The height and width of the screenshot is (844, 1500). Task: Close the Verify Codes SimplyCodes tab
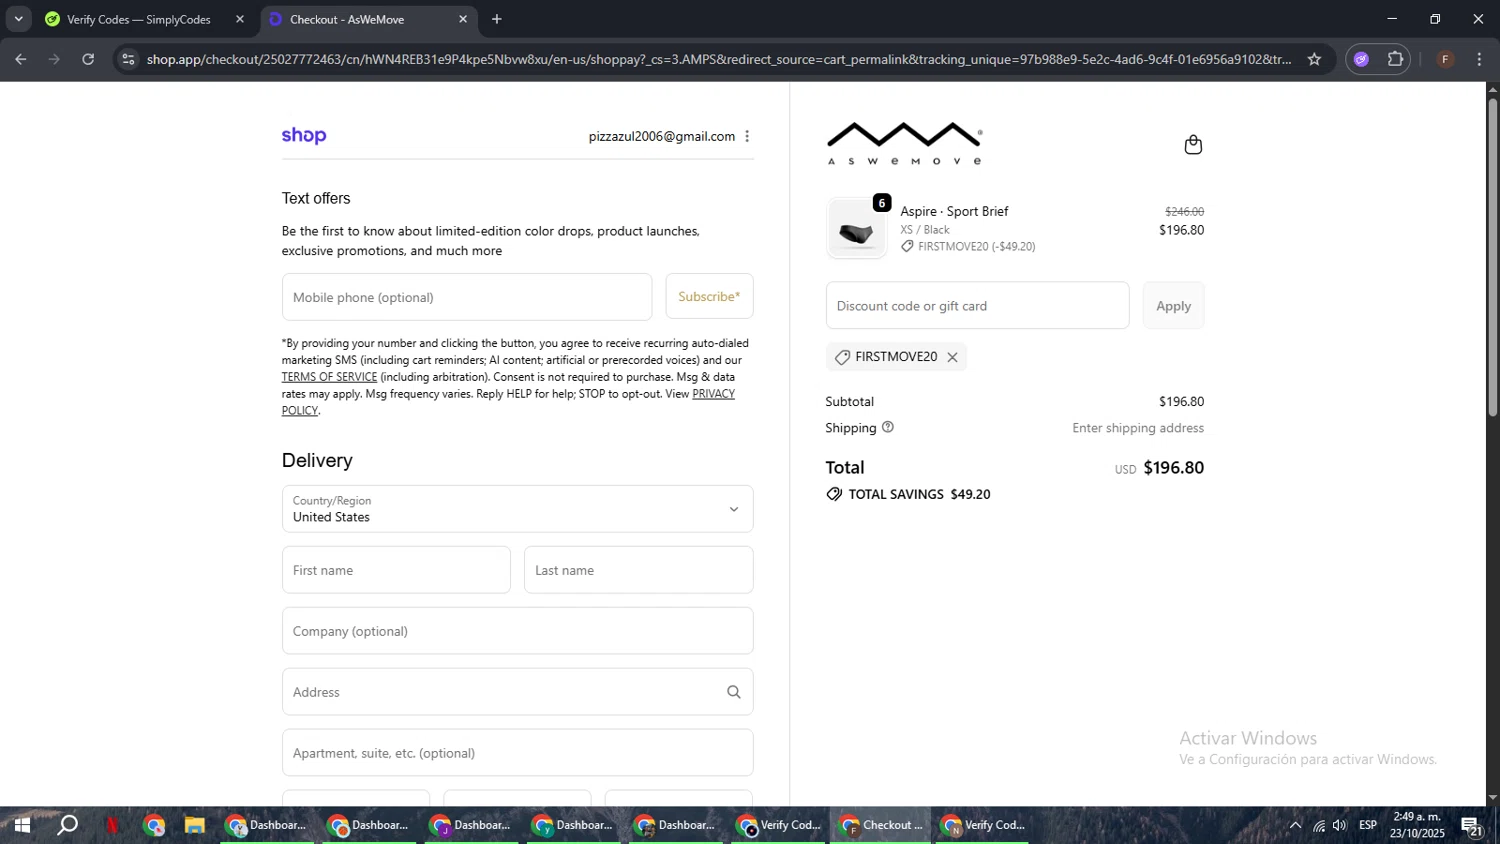(x=240, y=19)
